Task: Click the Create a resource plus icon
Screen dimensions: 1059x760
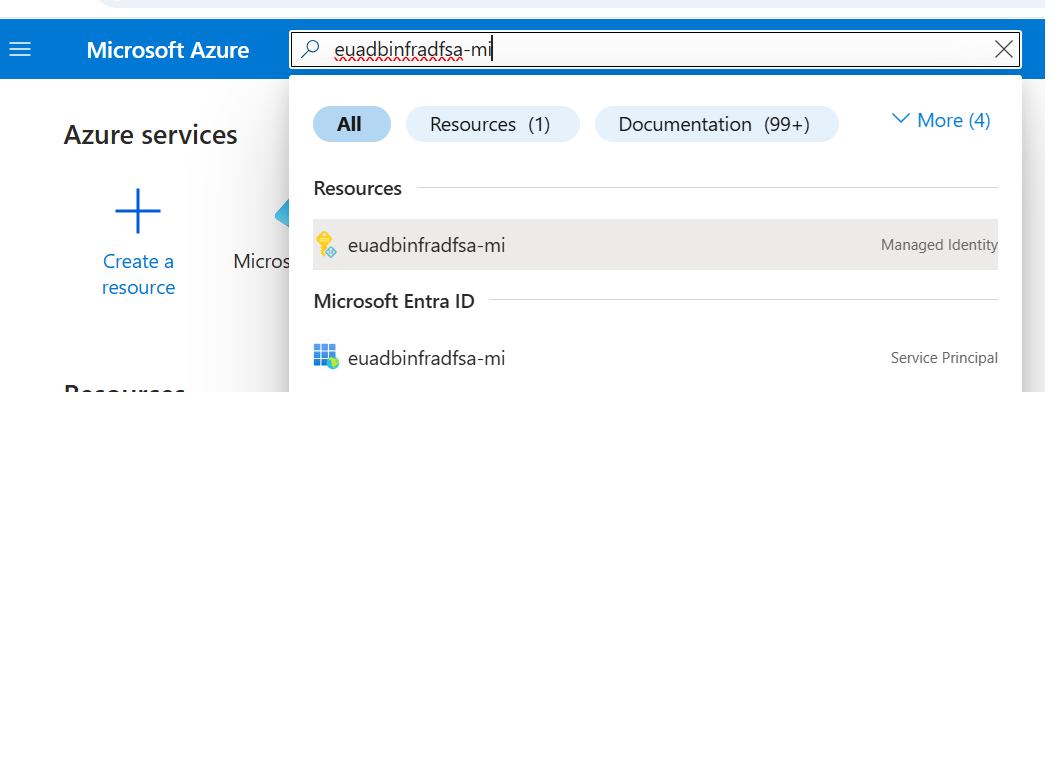Action: (x=138, y=211)
